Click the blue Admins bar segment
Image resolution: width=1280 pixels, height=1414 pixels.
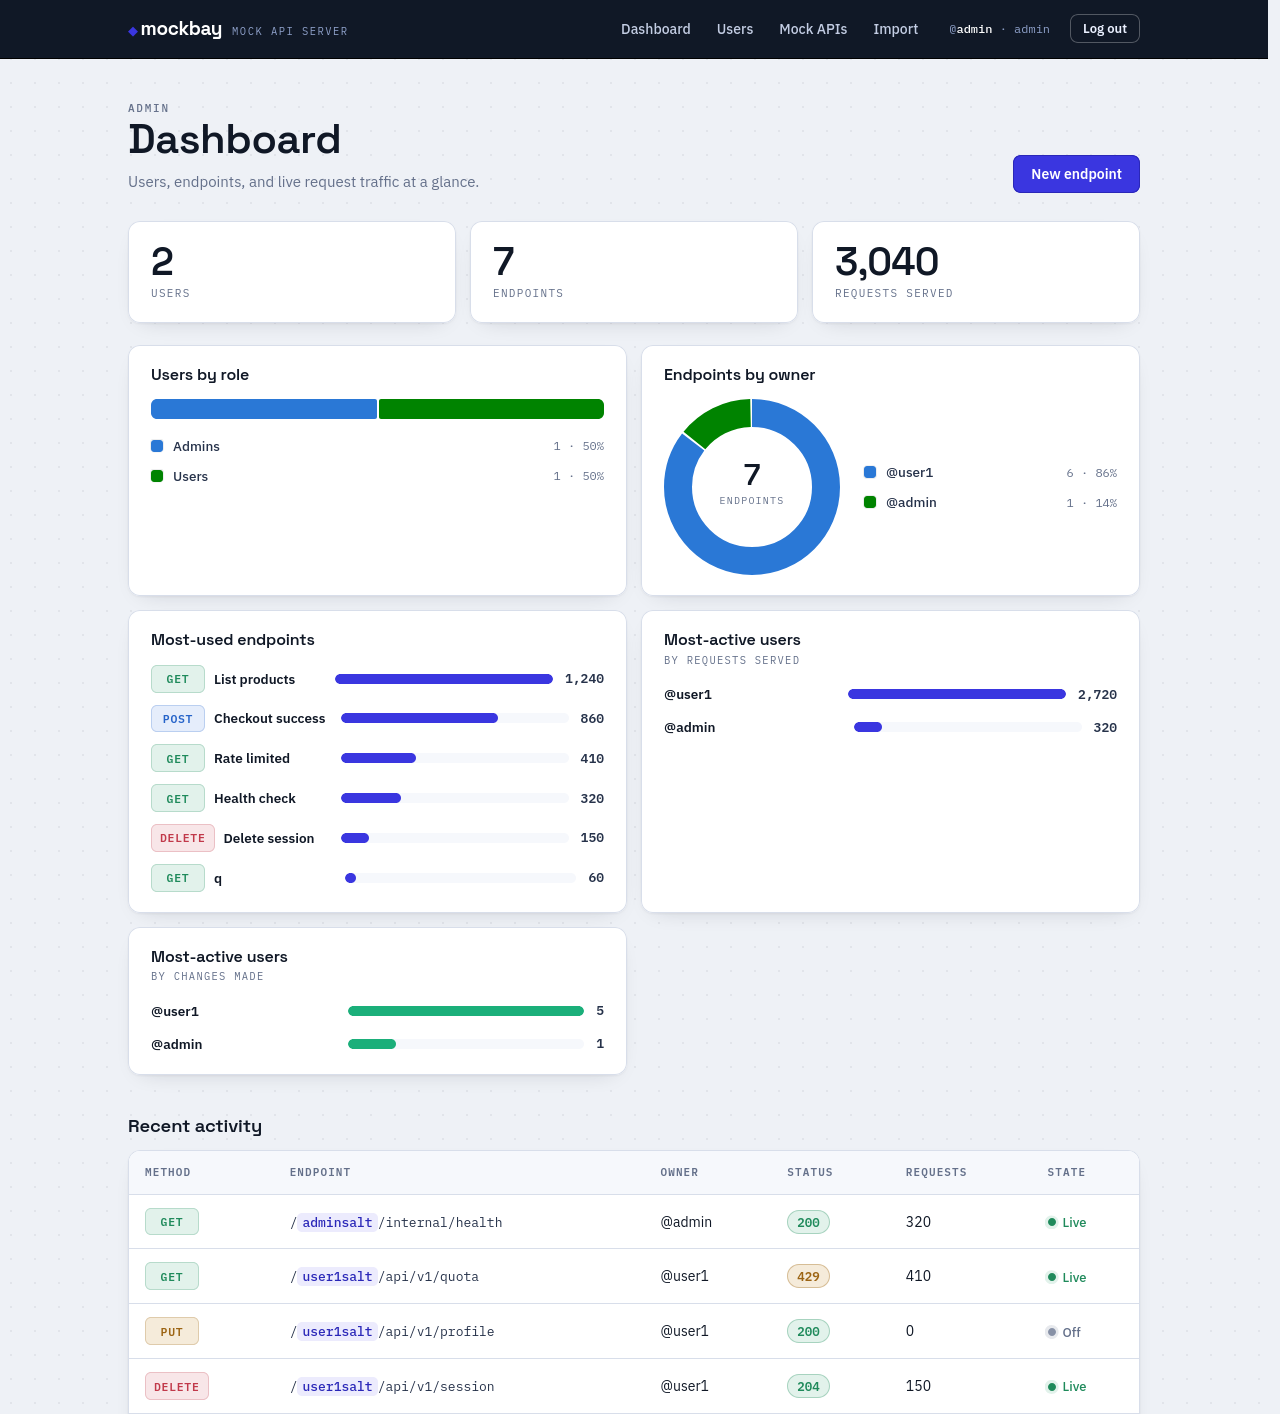[264, 409]
